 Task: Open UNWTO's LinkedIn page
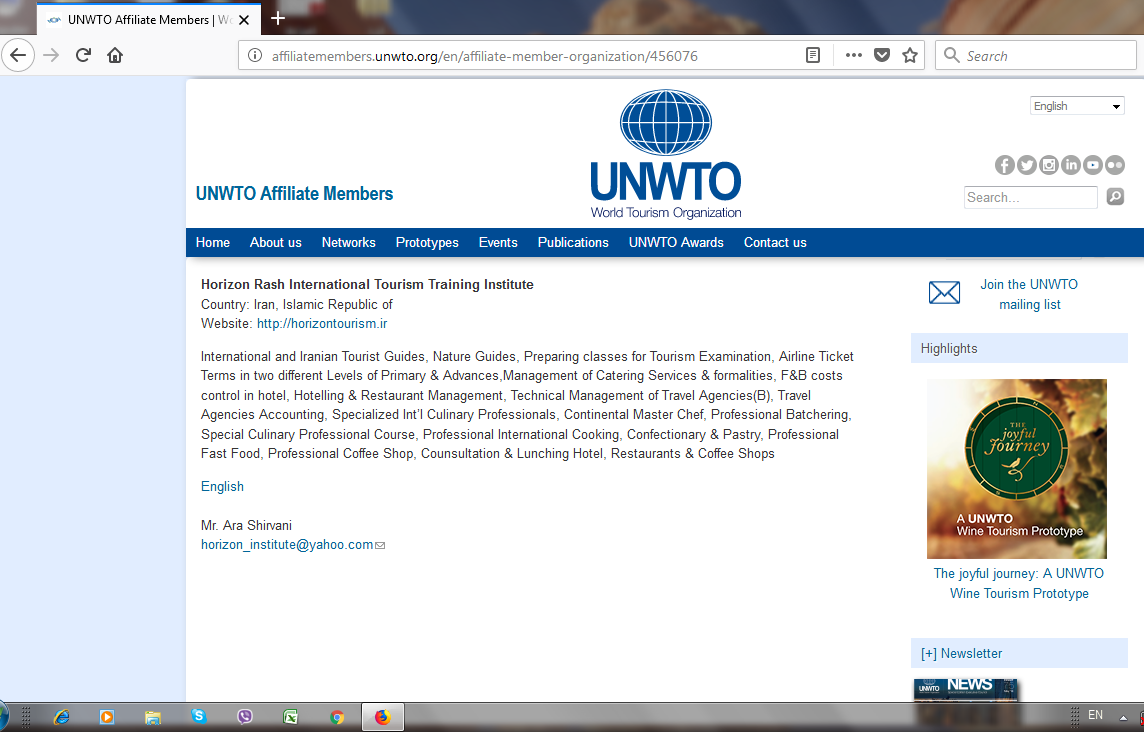click(x=1070, y=165)
